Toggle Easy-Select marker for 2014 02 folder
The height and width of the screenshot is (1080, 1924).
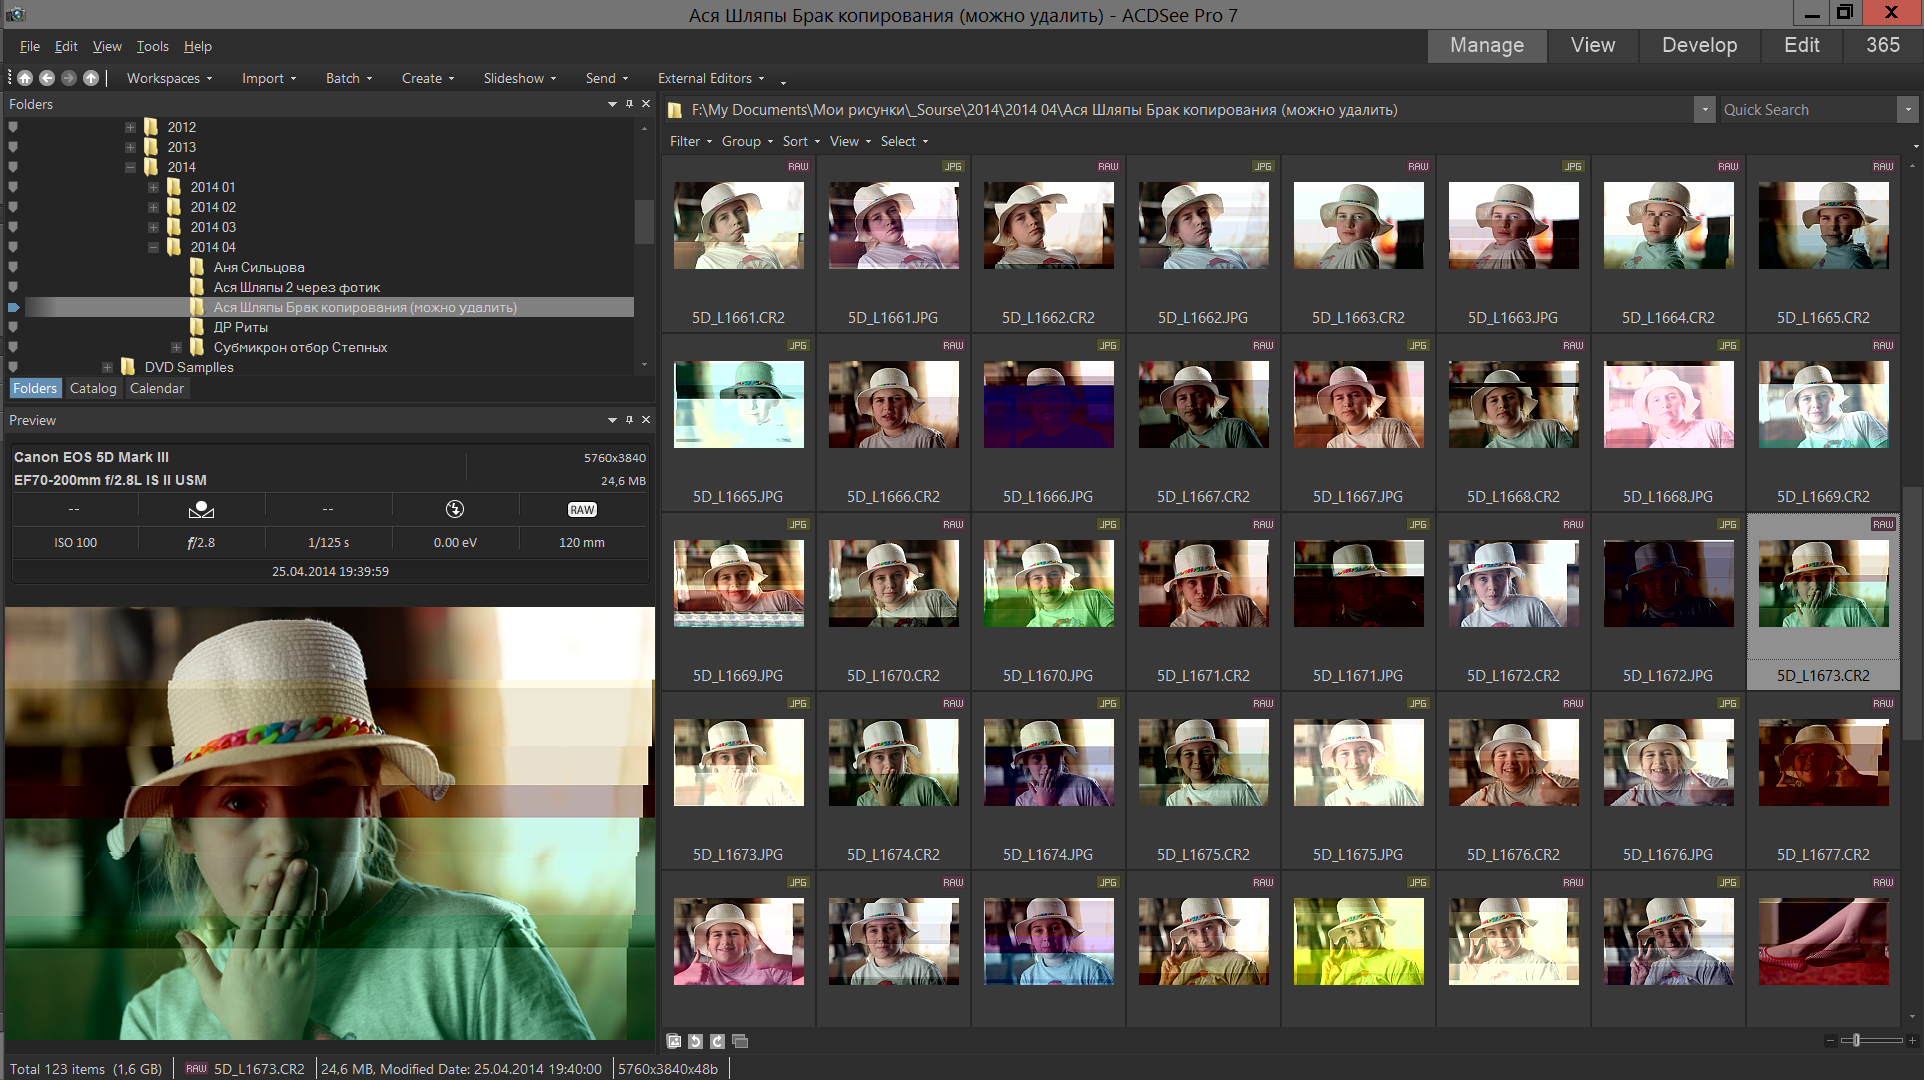pos(13,207)
